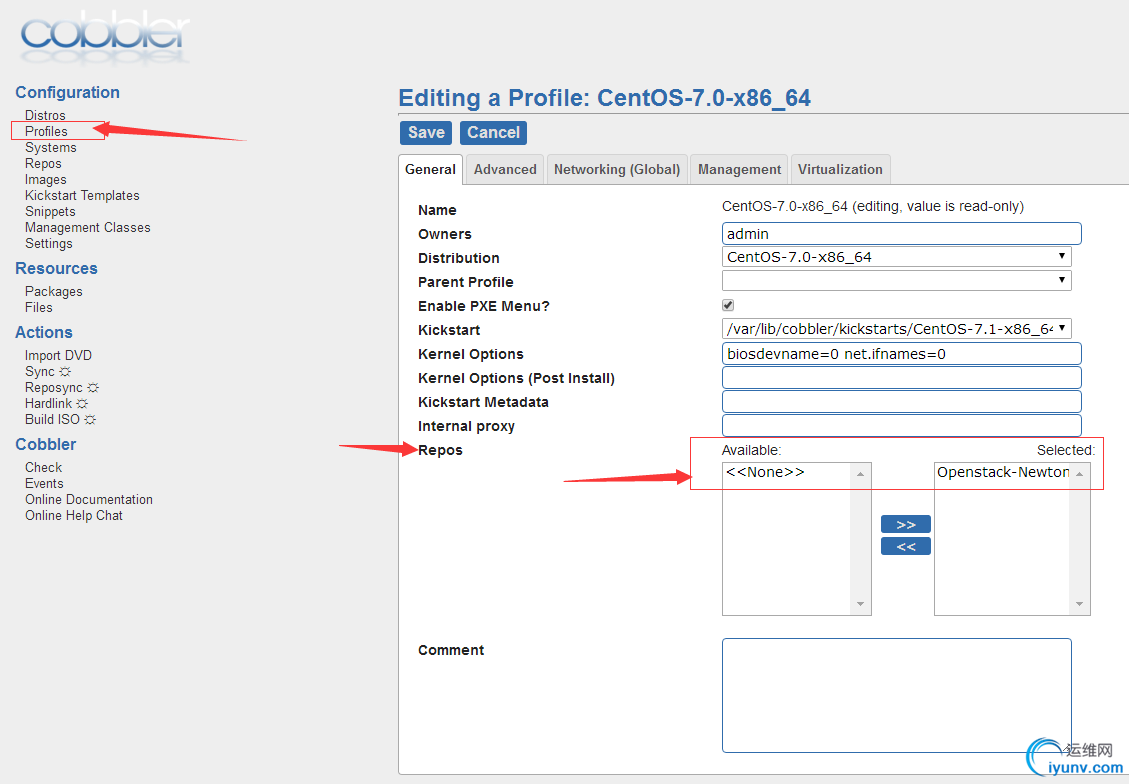Screen dimensions: 1129x784
Task: Go to Kickstart Templates page
Action: click(82, 196)
